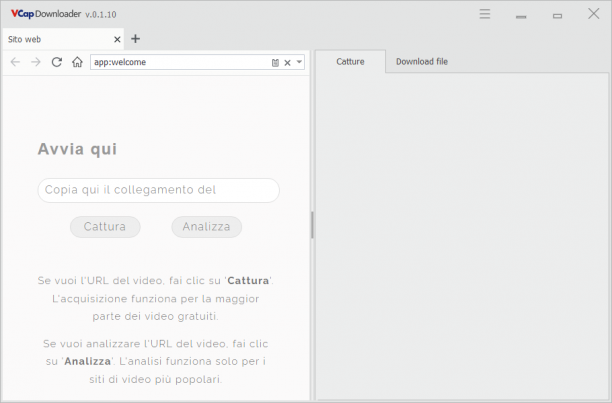612x403 pixels.
Task: Click the paste clipboard icon in address bar
Action: [x=275, y=62]
